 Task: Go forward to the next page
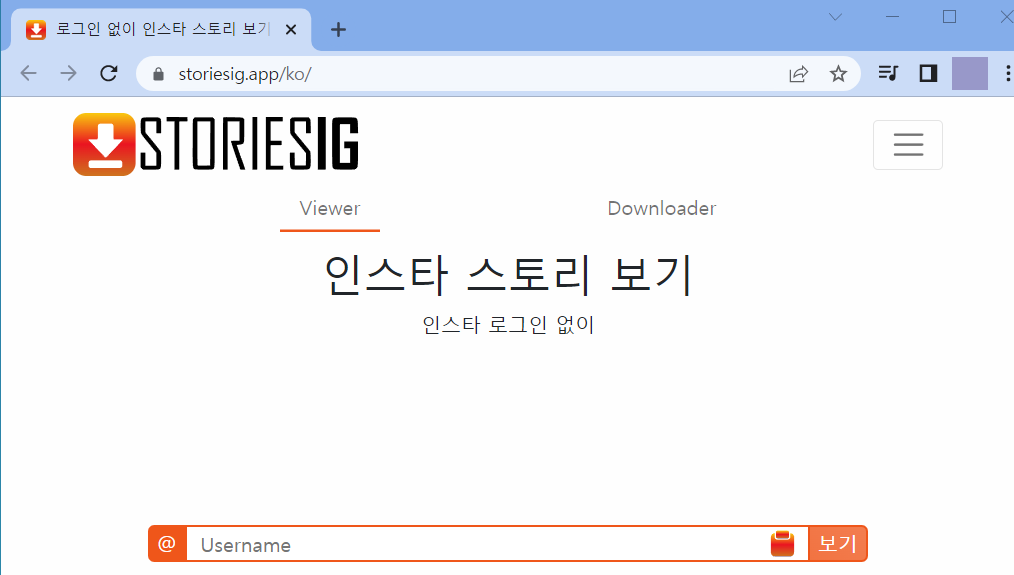(68, 74)
